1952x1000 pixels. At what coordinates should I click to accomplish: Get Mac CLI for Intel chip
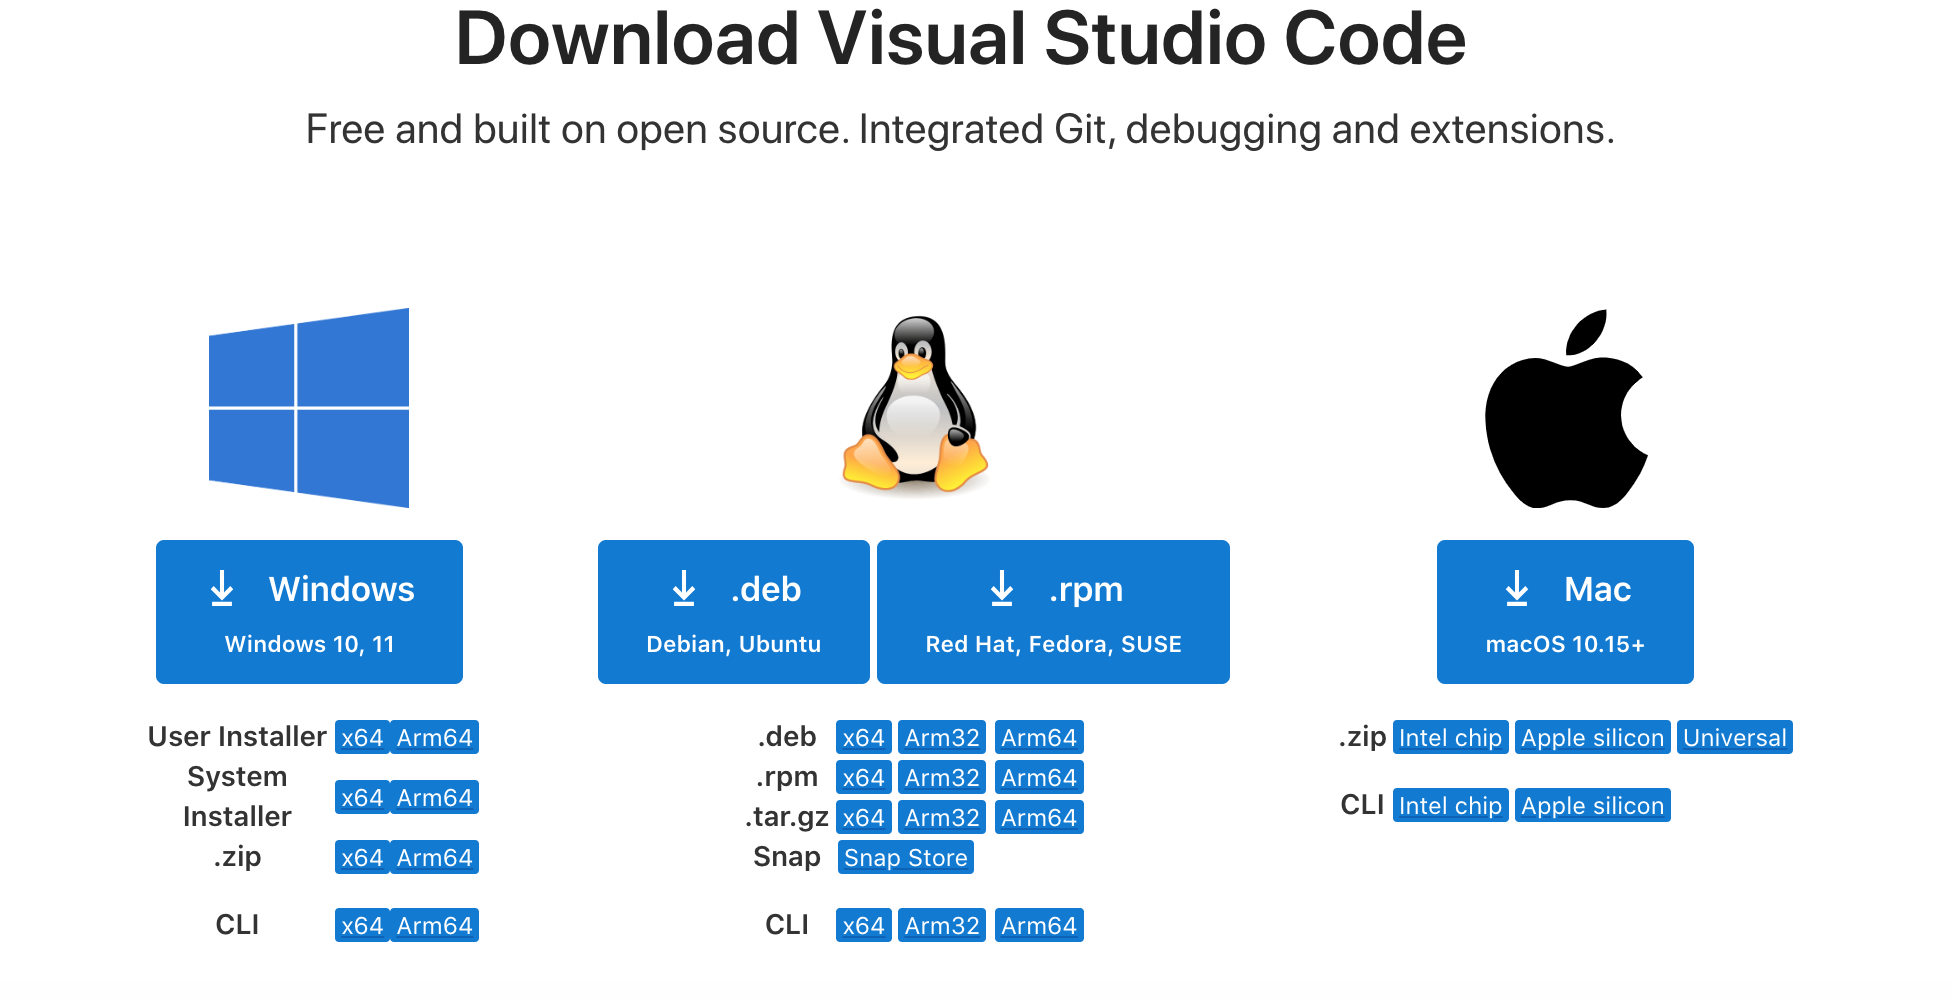tap(1450, 805)
